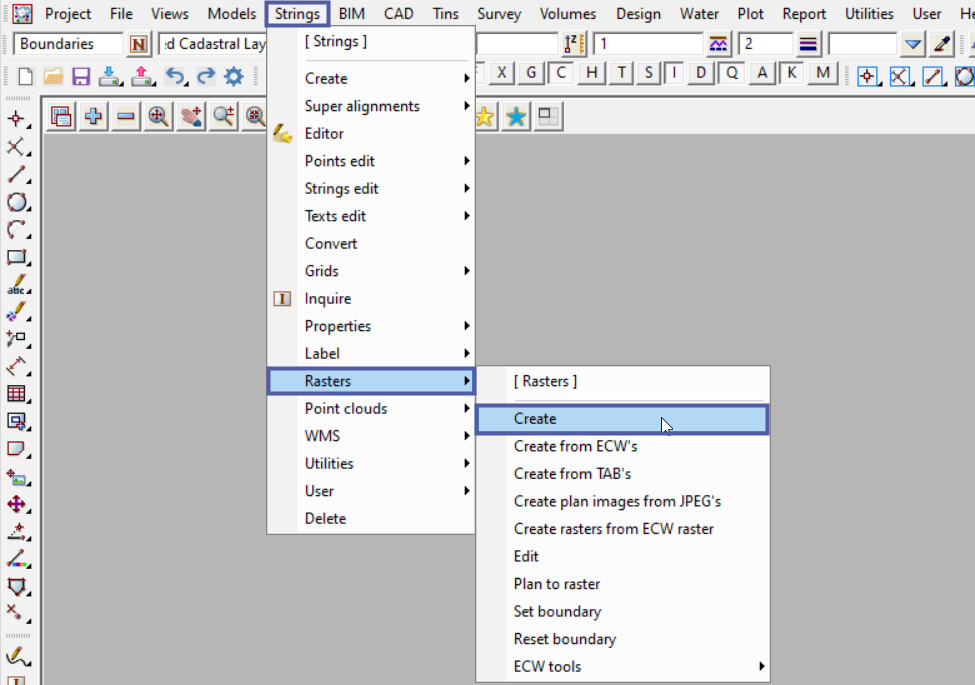
Task: Click the blue plus view button
Action: click(x=93, y=117)
